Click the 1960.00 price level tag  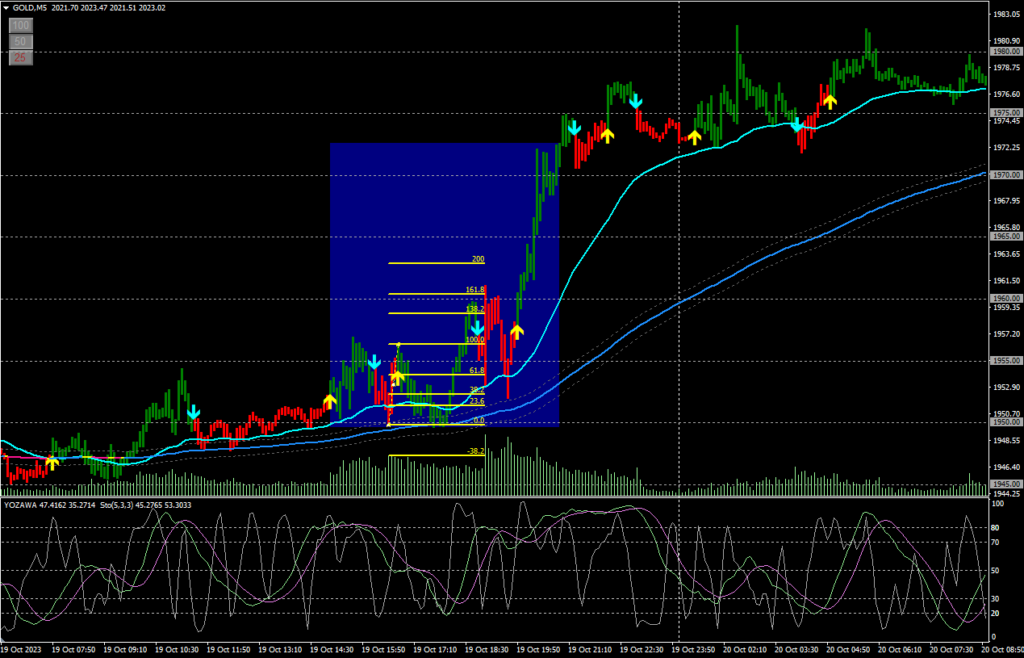pos(1006,298)
